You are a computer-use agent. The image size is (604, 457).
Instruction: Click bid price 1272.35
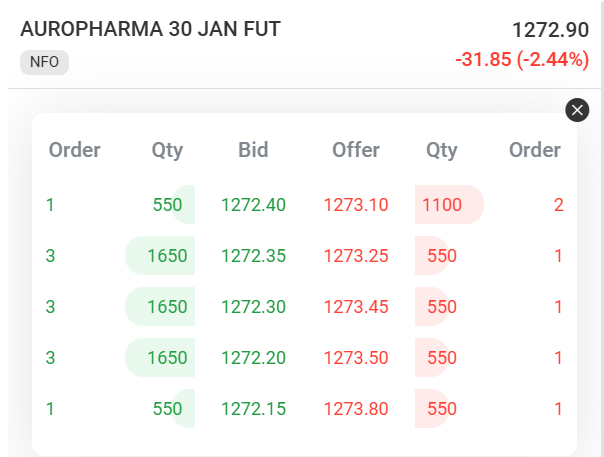253,256
